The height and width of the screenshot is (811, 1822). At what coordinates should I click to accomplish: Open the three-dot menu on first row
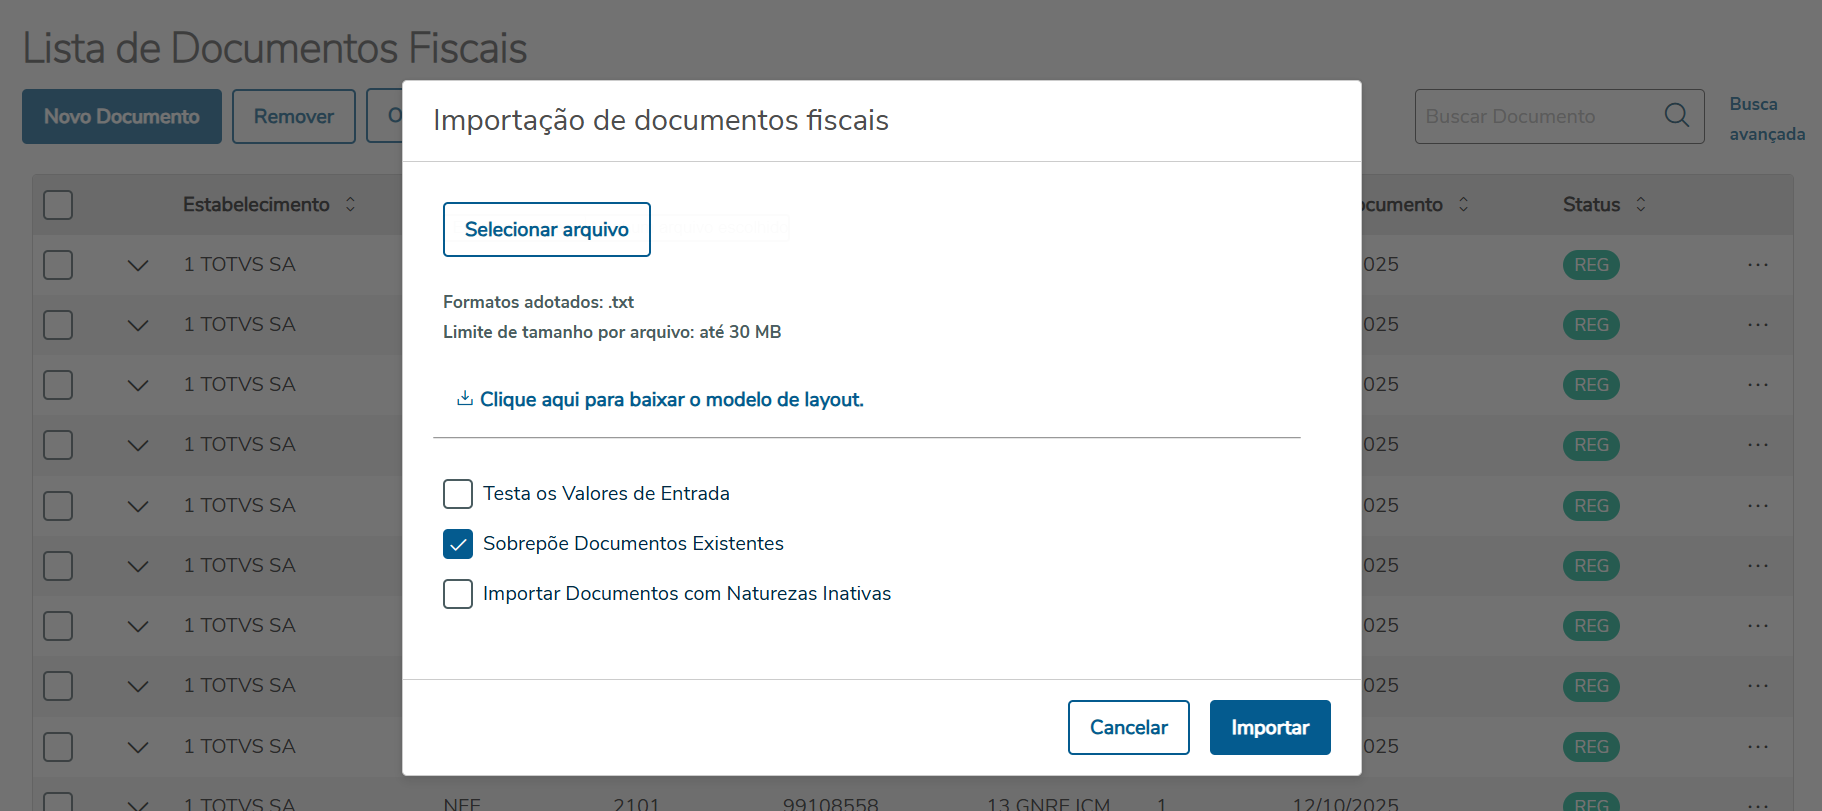[x=1758, y=265]
